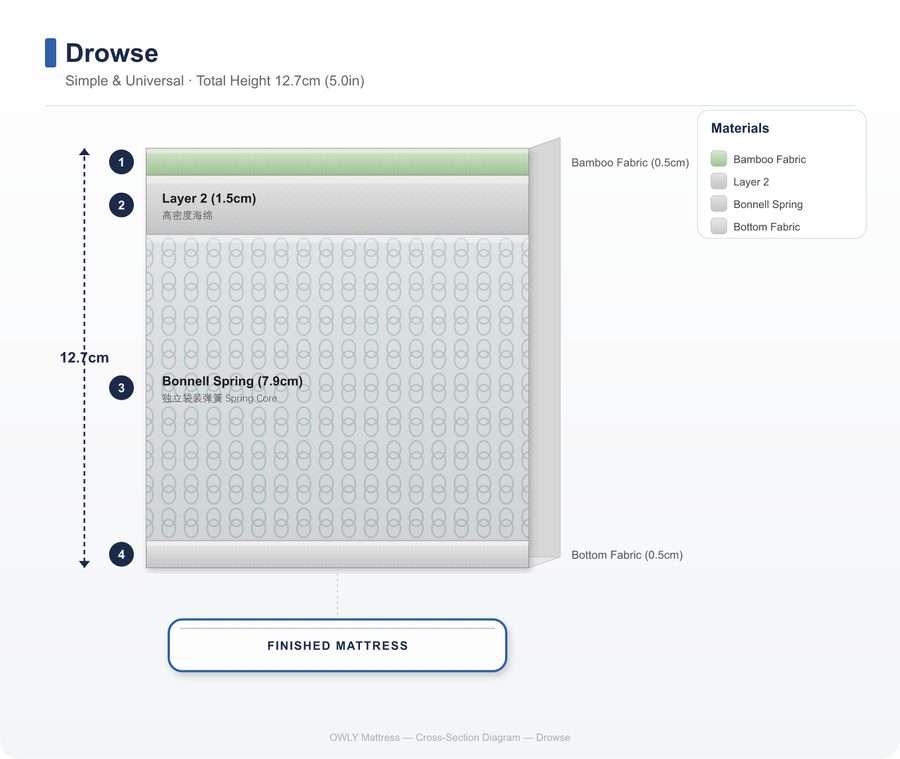Image resolution: width=900 pixels, height=759 pixels.
Task: Click the Bonnell Spring legend swatch
Action: tap(719, 204)
